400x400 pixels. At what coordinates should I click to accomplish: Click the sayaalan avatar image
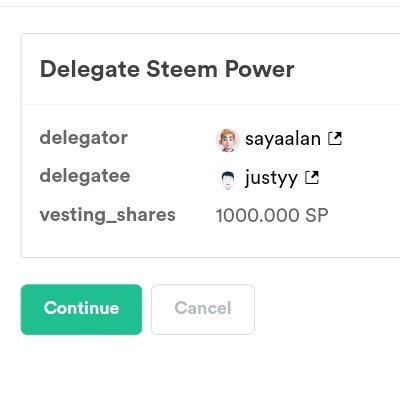(227, 140)
